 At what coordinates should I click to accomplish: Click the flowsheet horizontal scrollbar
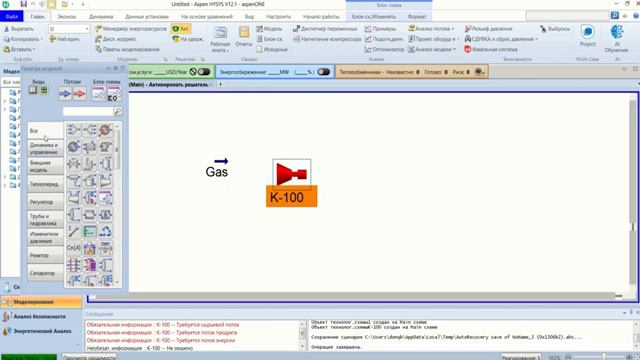(353, 296)
